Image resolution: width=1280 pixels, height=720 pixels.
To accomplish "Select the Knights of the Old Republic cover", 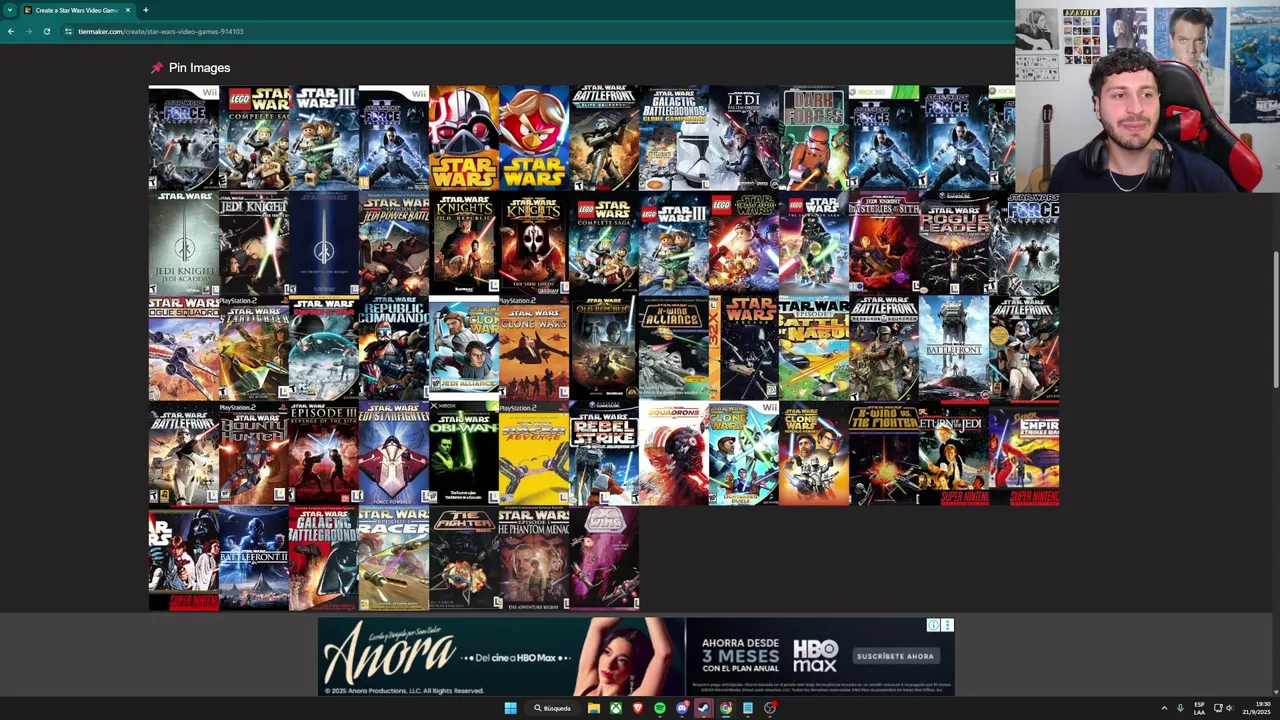I will click(464, 243).
